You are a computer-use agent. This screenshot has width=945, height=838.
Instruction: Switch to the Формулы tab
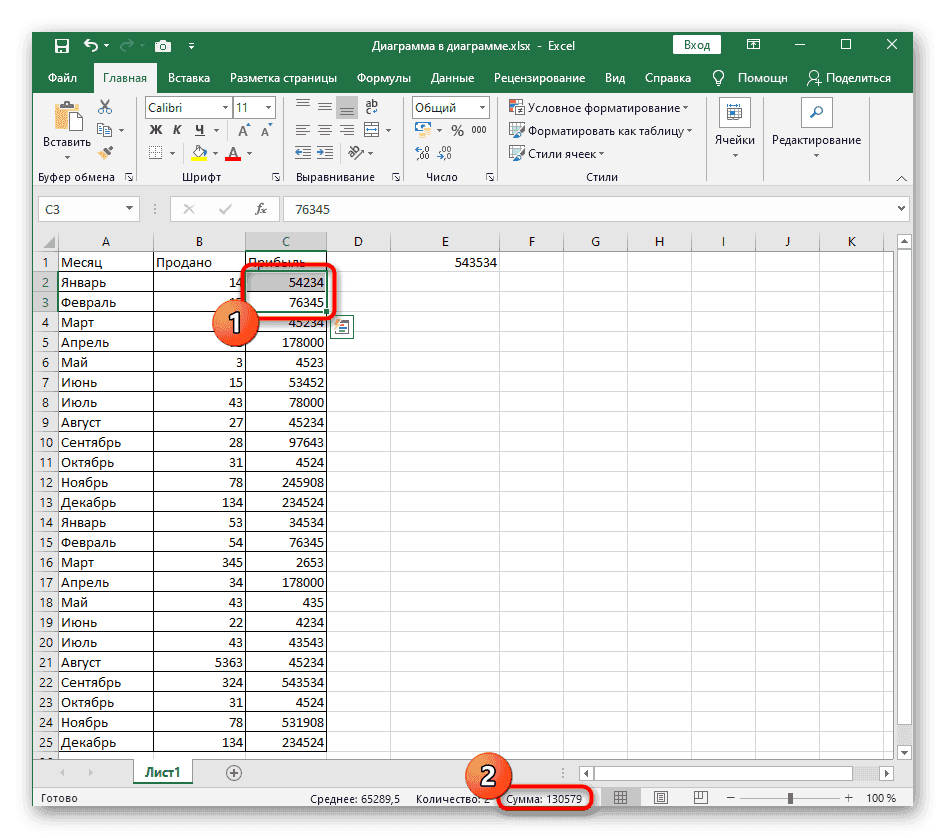[383, 78]
